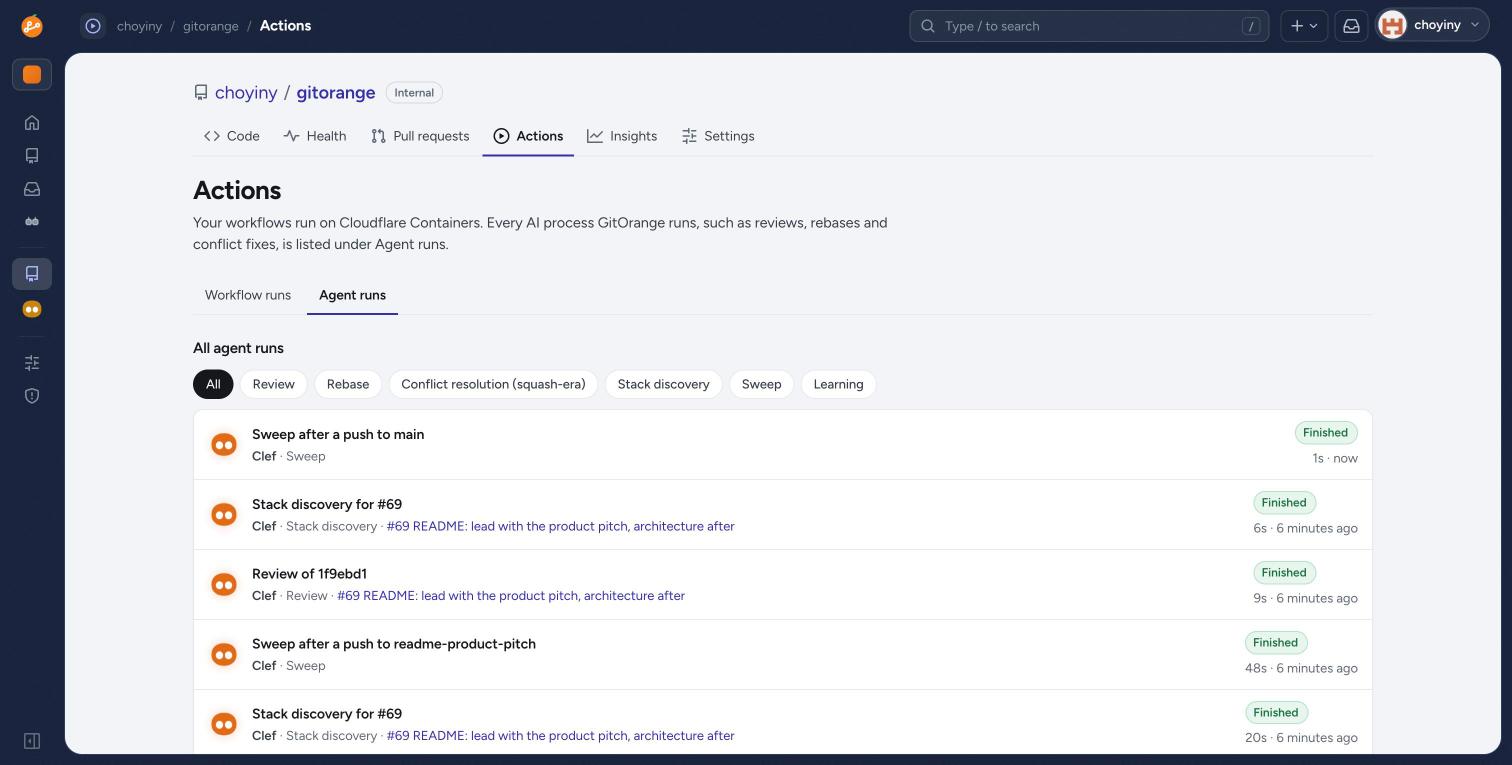Select the All filter chip

[x=213, y=384]
